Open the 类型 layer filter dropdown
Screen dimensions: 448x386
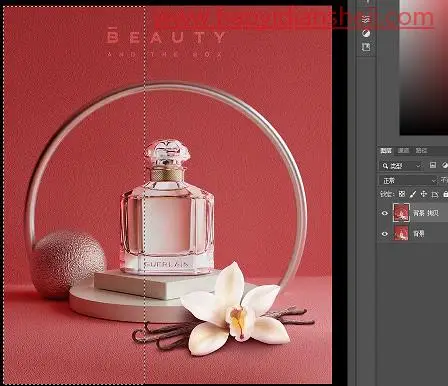point(401,166)
